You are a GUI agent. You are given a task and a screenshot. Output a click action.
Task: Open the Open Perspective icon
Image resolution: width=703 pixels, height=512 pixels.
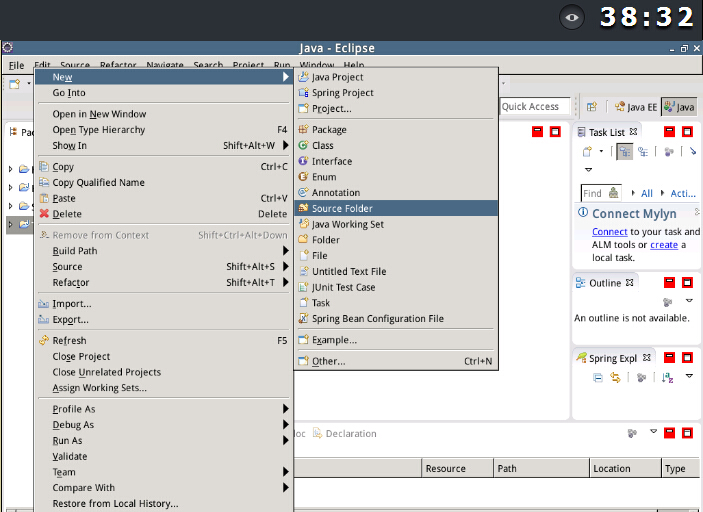coord(592,107)
